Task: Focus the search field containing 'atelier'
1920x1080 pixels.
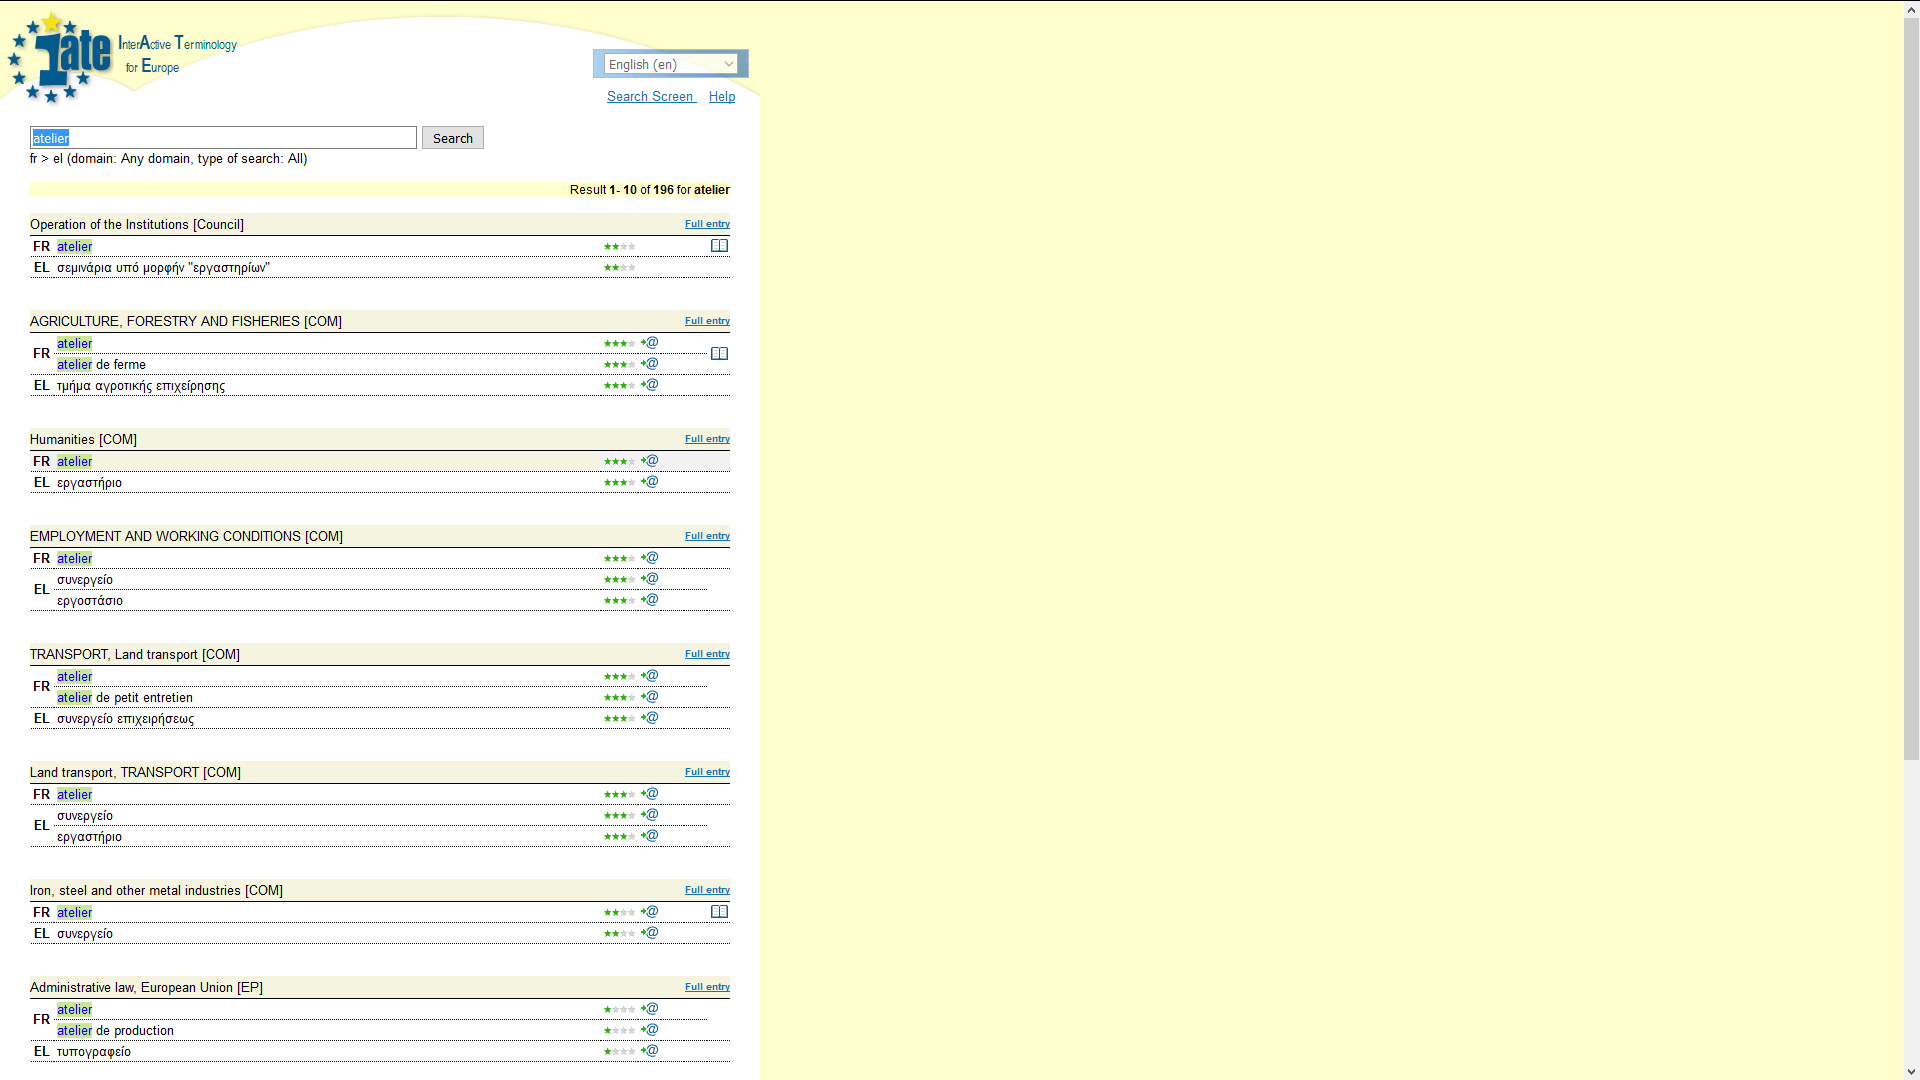Action: click(x=223, y=138)
